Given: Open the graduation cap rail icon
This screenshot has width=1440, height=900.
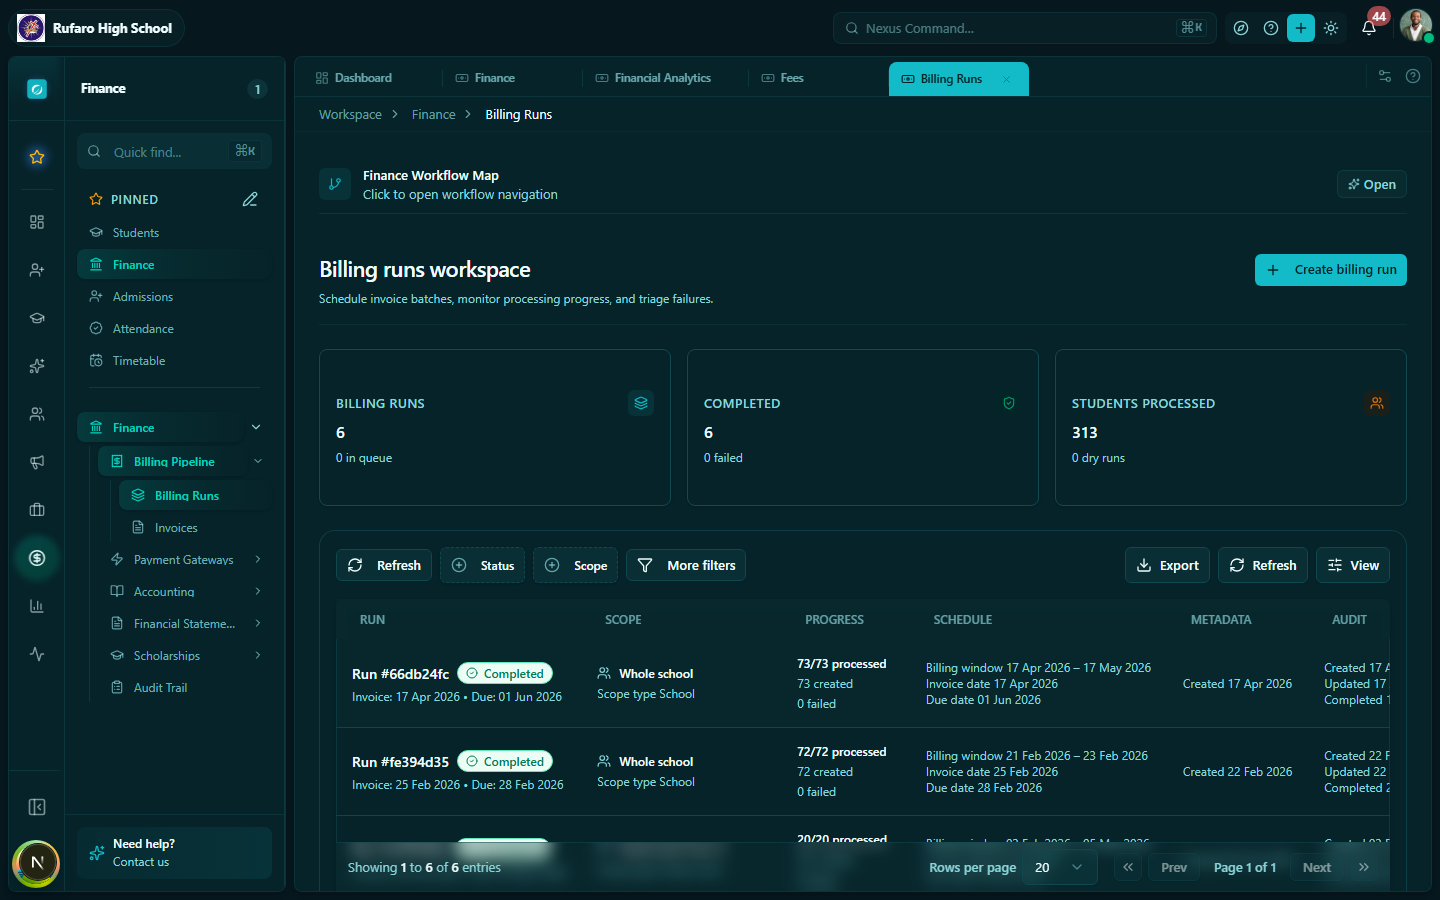Looking at the screenshot, I should pyautogui.click(x=37, y=318).
